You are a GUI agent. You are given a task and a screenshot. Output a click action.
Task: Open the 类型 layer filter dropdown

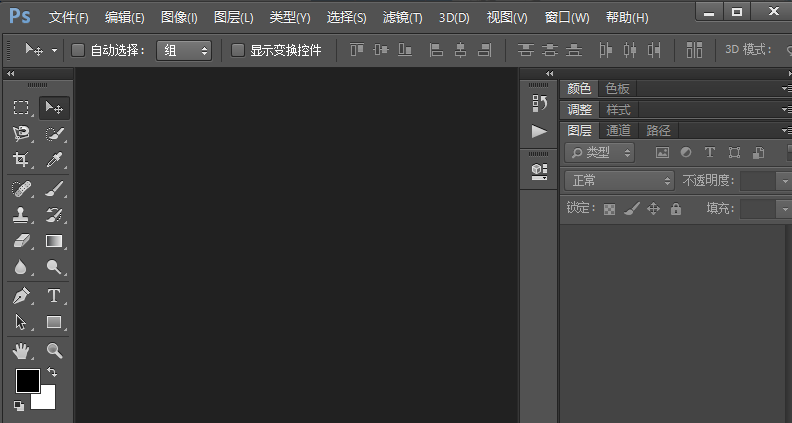[600, 153]
